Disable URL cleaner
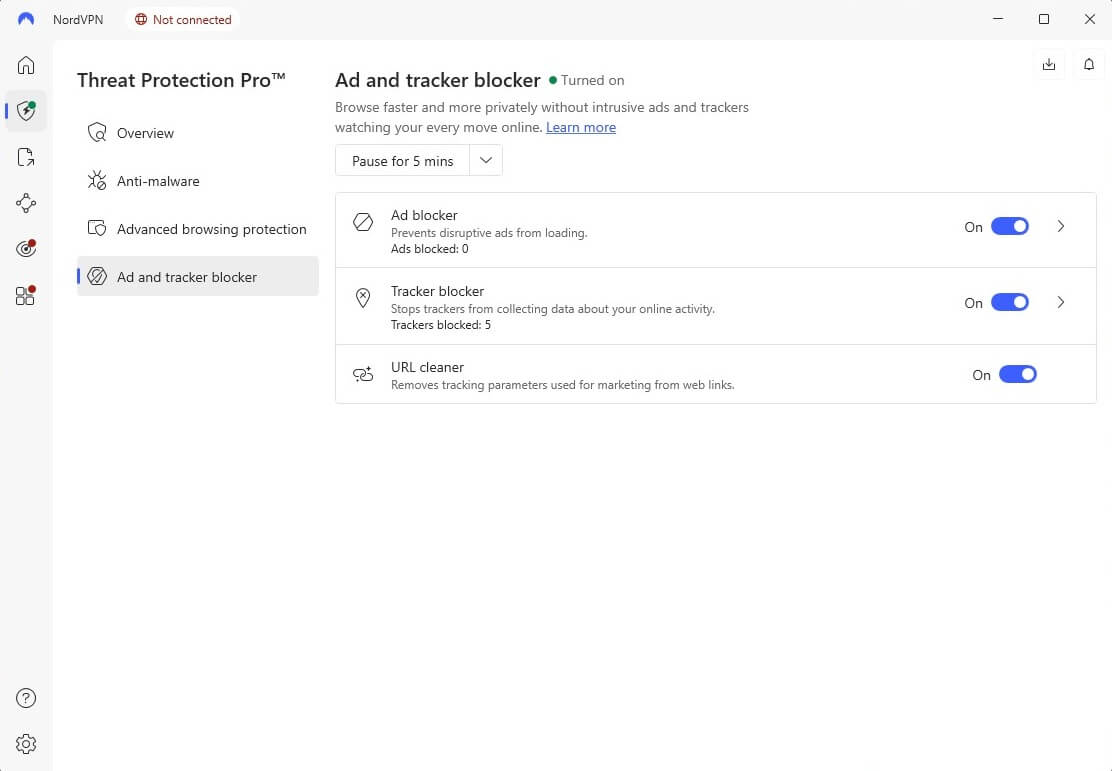The width and height of the screenshot is (1112, 771). pyautogui.click(x=1018, y=374)
